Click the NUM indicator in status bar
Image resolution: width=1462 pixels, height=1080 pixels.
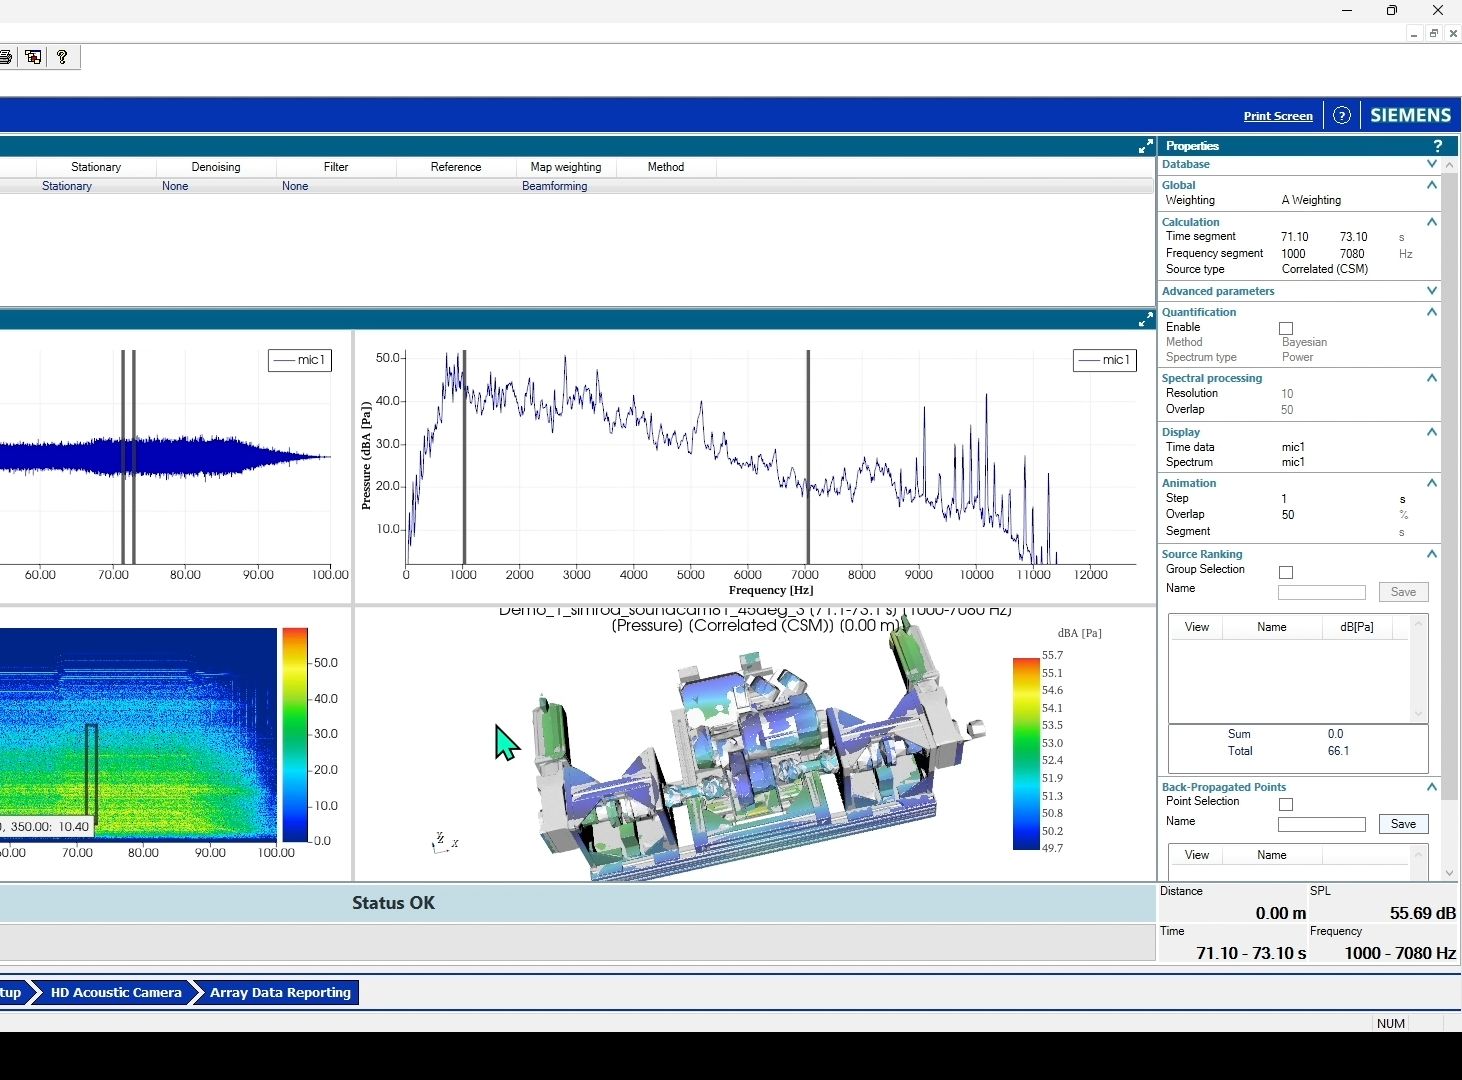coord(1390,1023)
